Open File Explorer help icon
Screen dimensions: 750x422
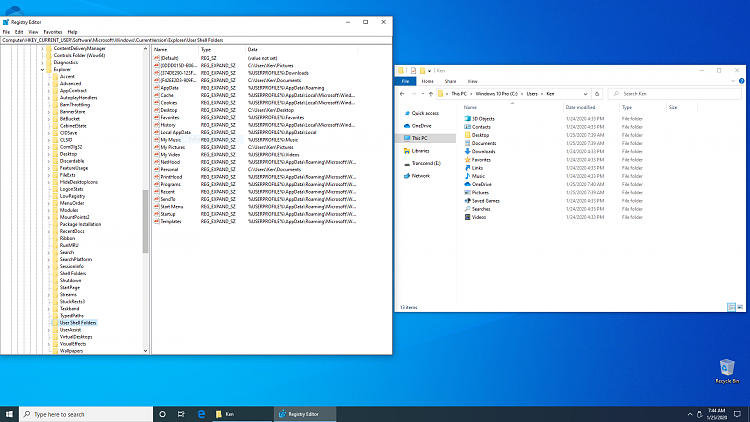(x=741, y=81)
